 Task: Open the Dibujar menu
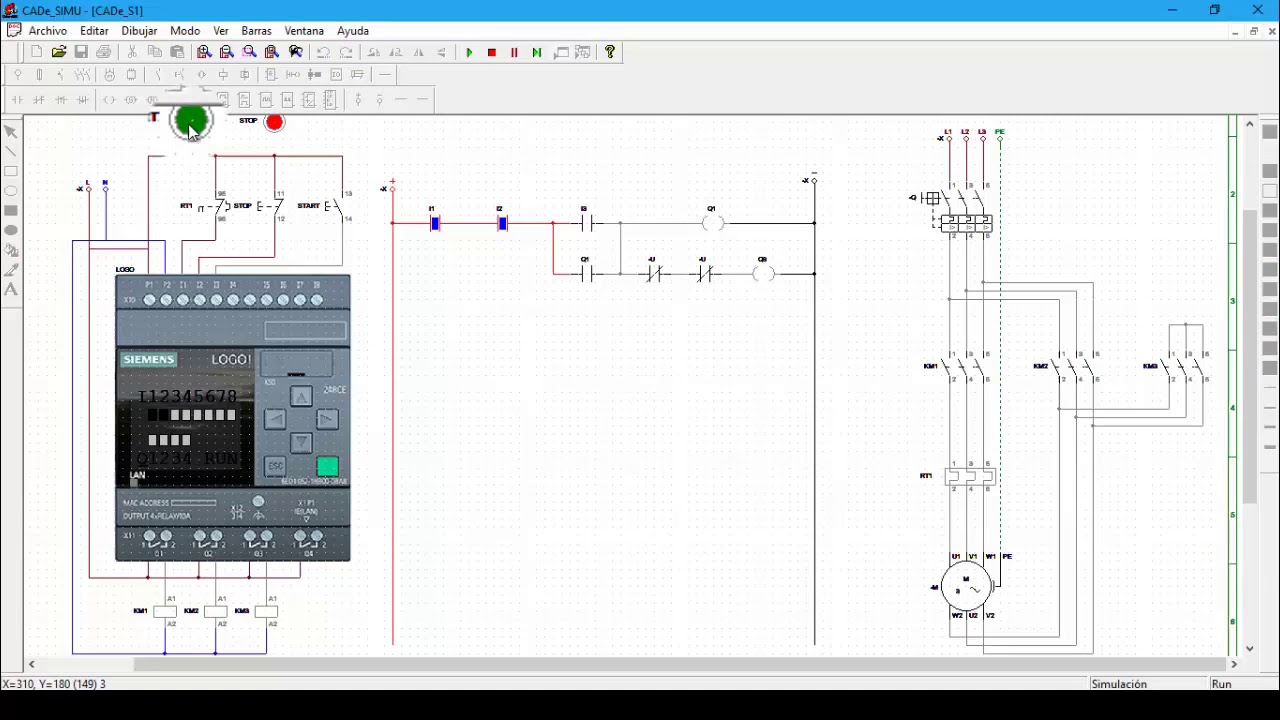pos(139,31)
